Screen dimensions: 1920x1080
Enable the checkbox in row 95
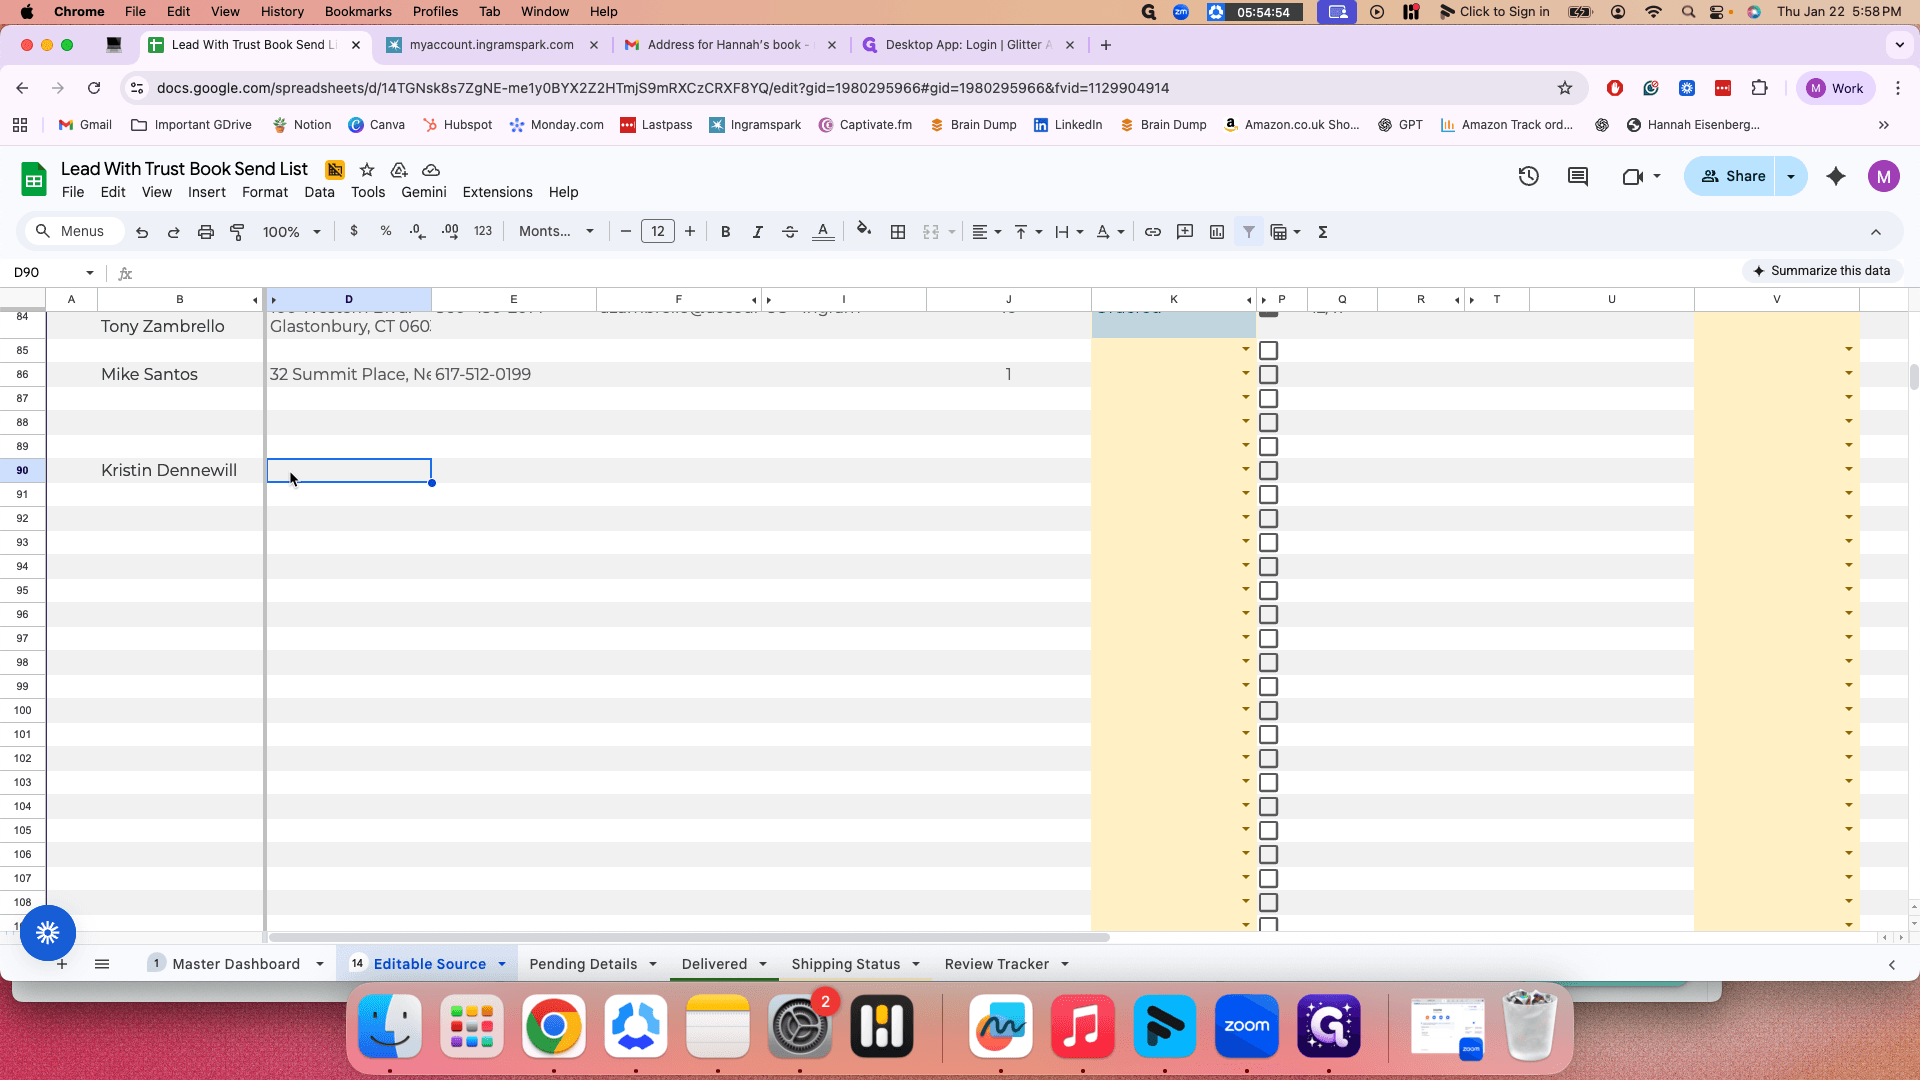pos(1269,591)
